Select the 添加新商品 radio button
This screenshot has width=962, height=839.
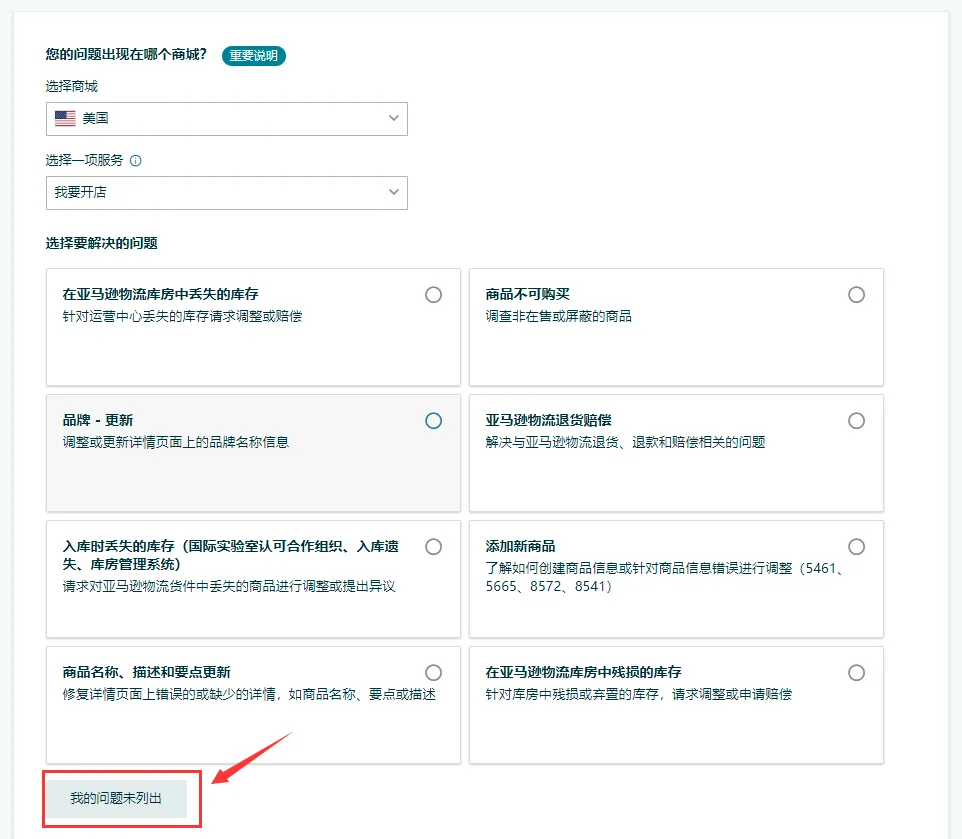[x=856, y=546]
